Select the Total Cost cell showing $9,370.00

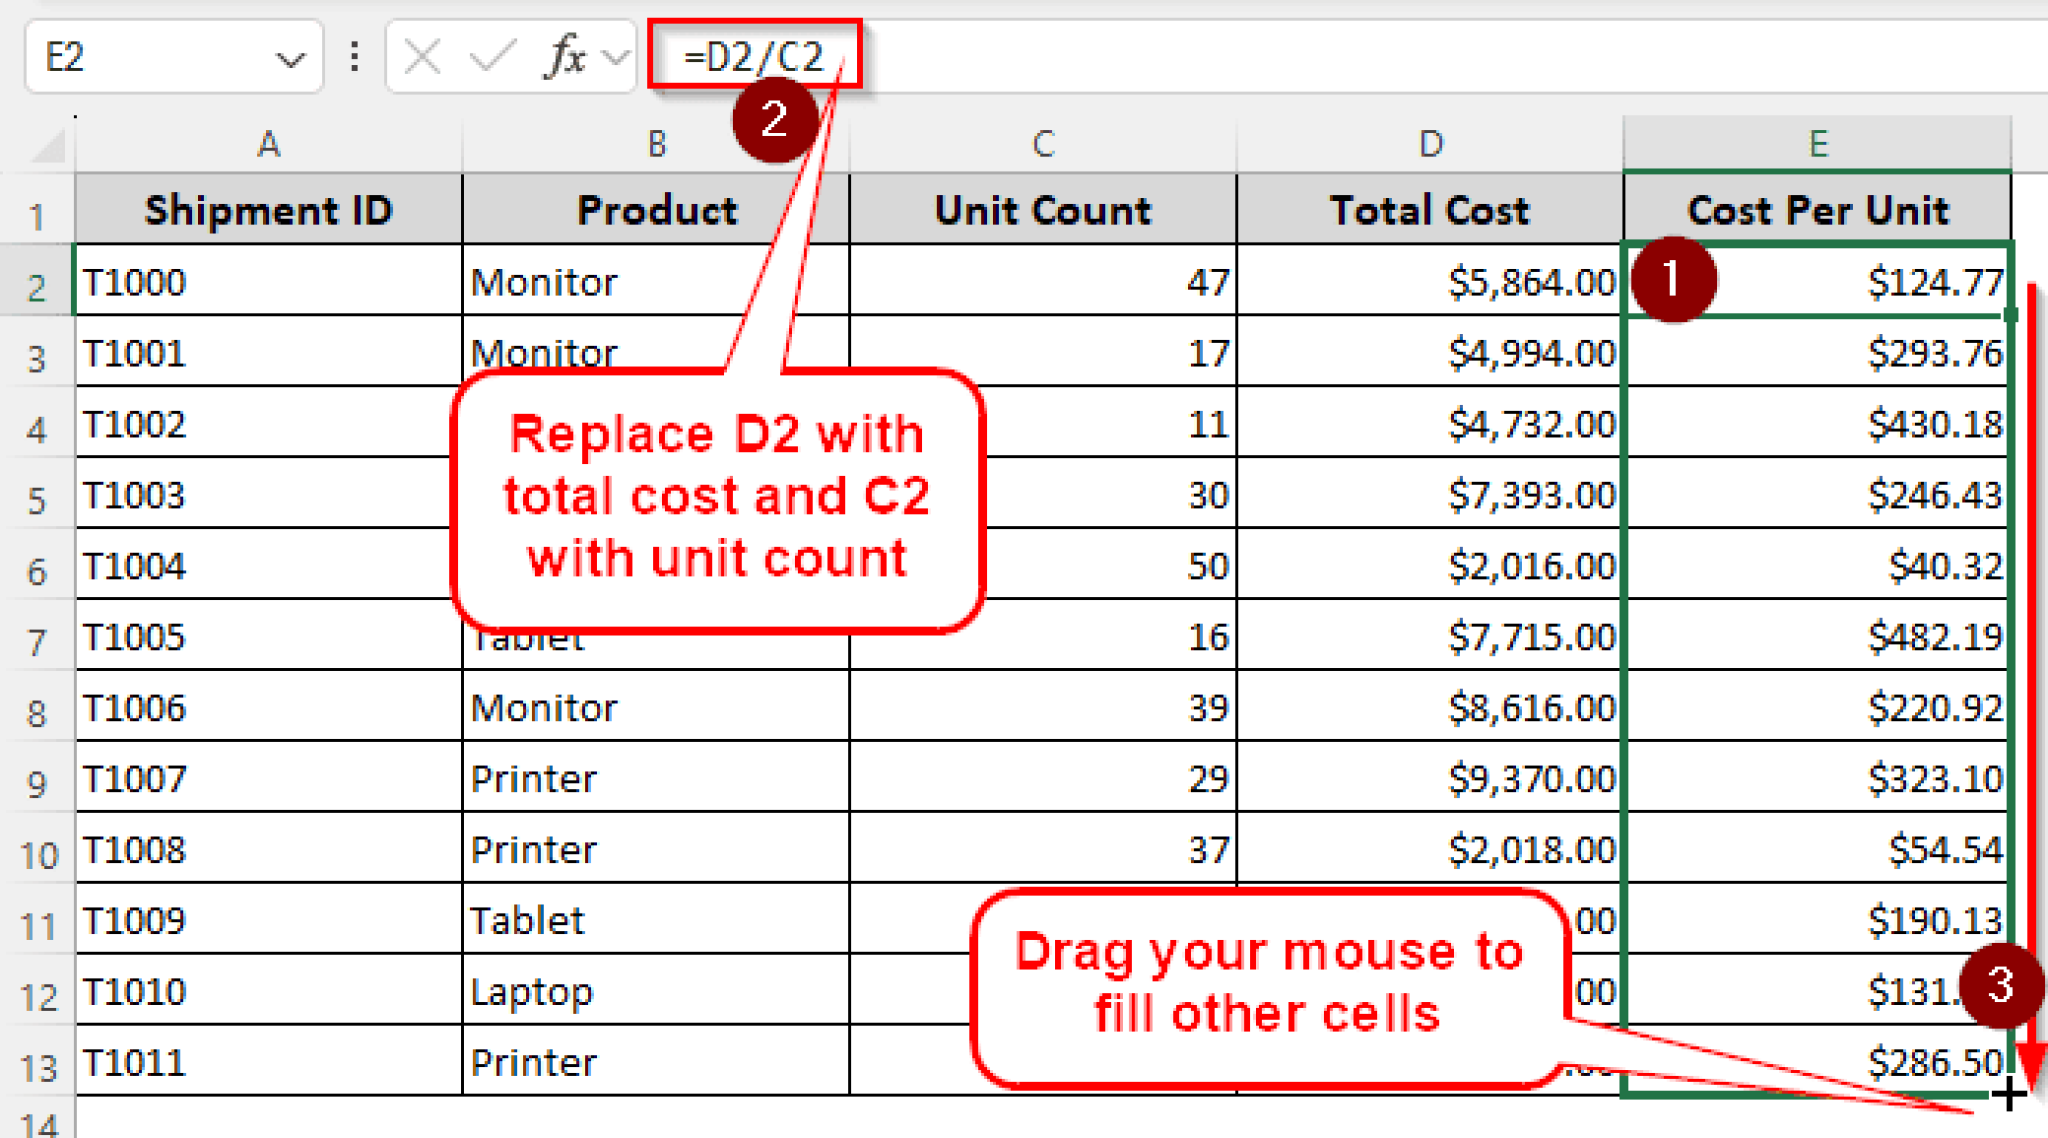click(1430, 778)
